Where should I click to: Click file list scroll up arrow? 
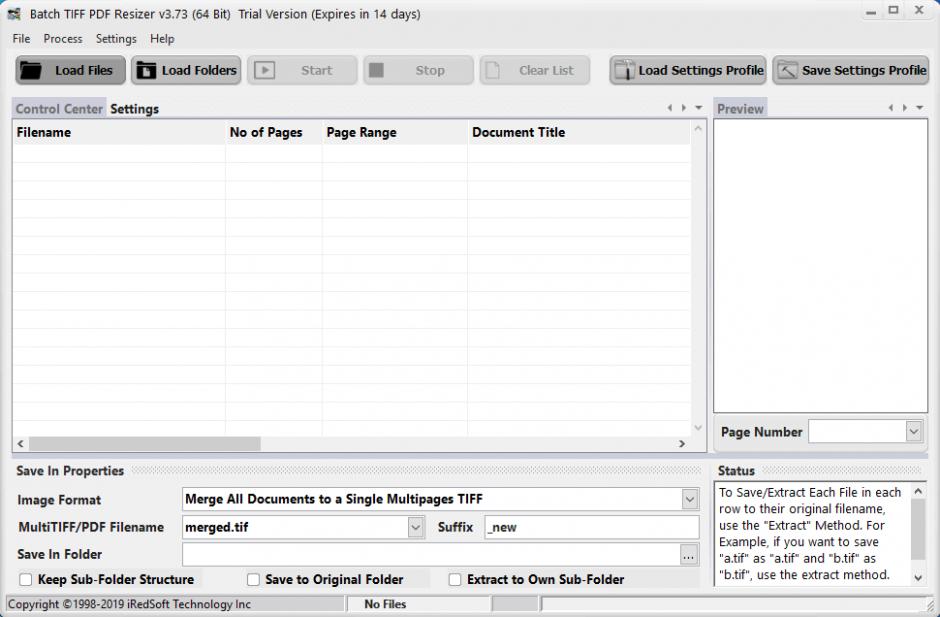point(698,128)
